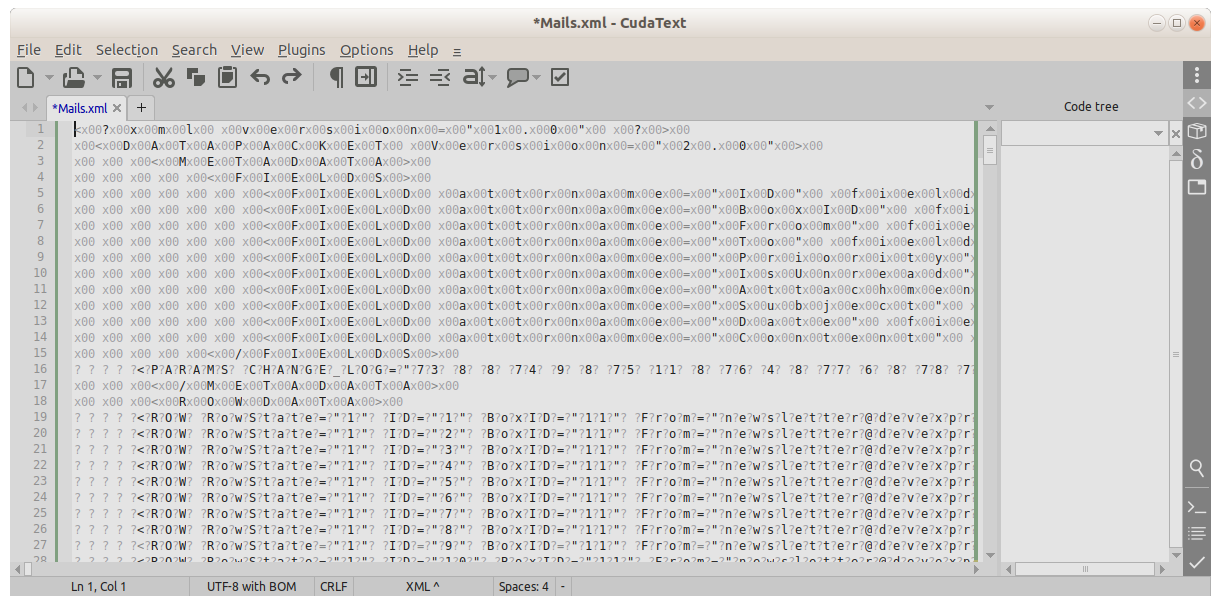
Task: Unindent selected lines toolbar icon
Action: click(440, 77)
